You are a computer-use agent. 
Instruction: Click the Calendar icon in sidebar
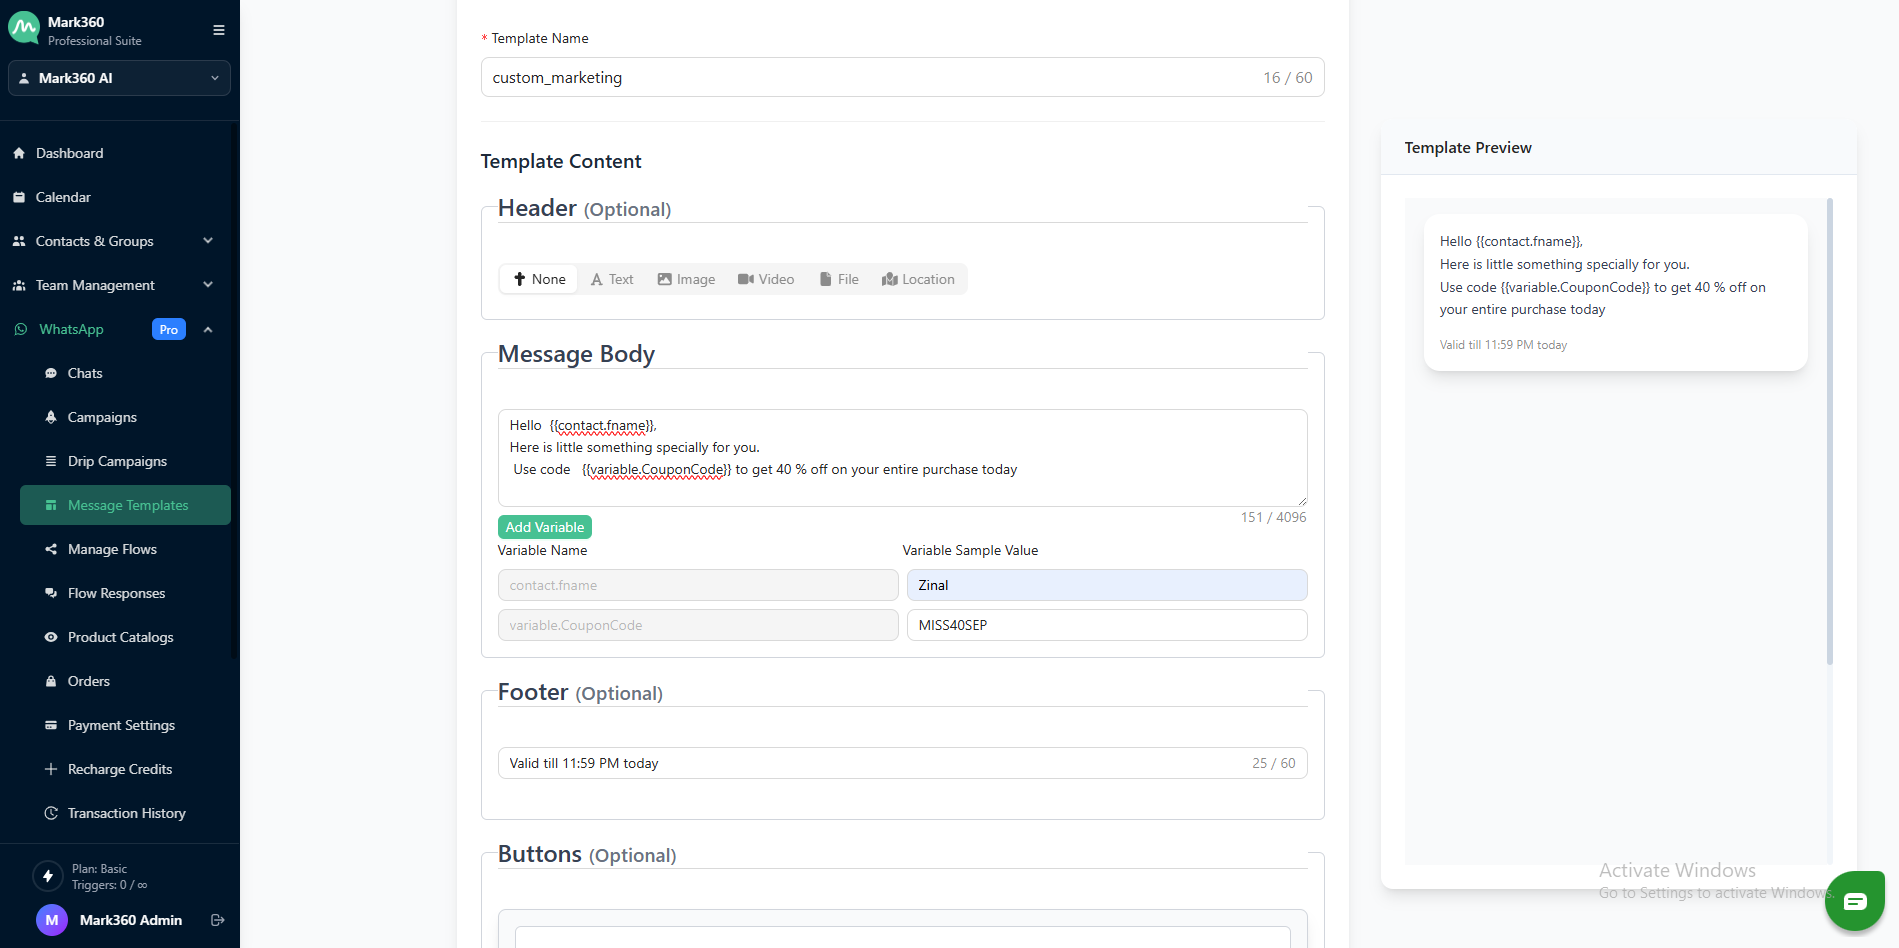pyautogui.click(x=19, y=197)
